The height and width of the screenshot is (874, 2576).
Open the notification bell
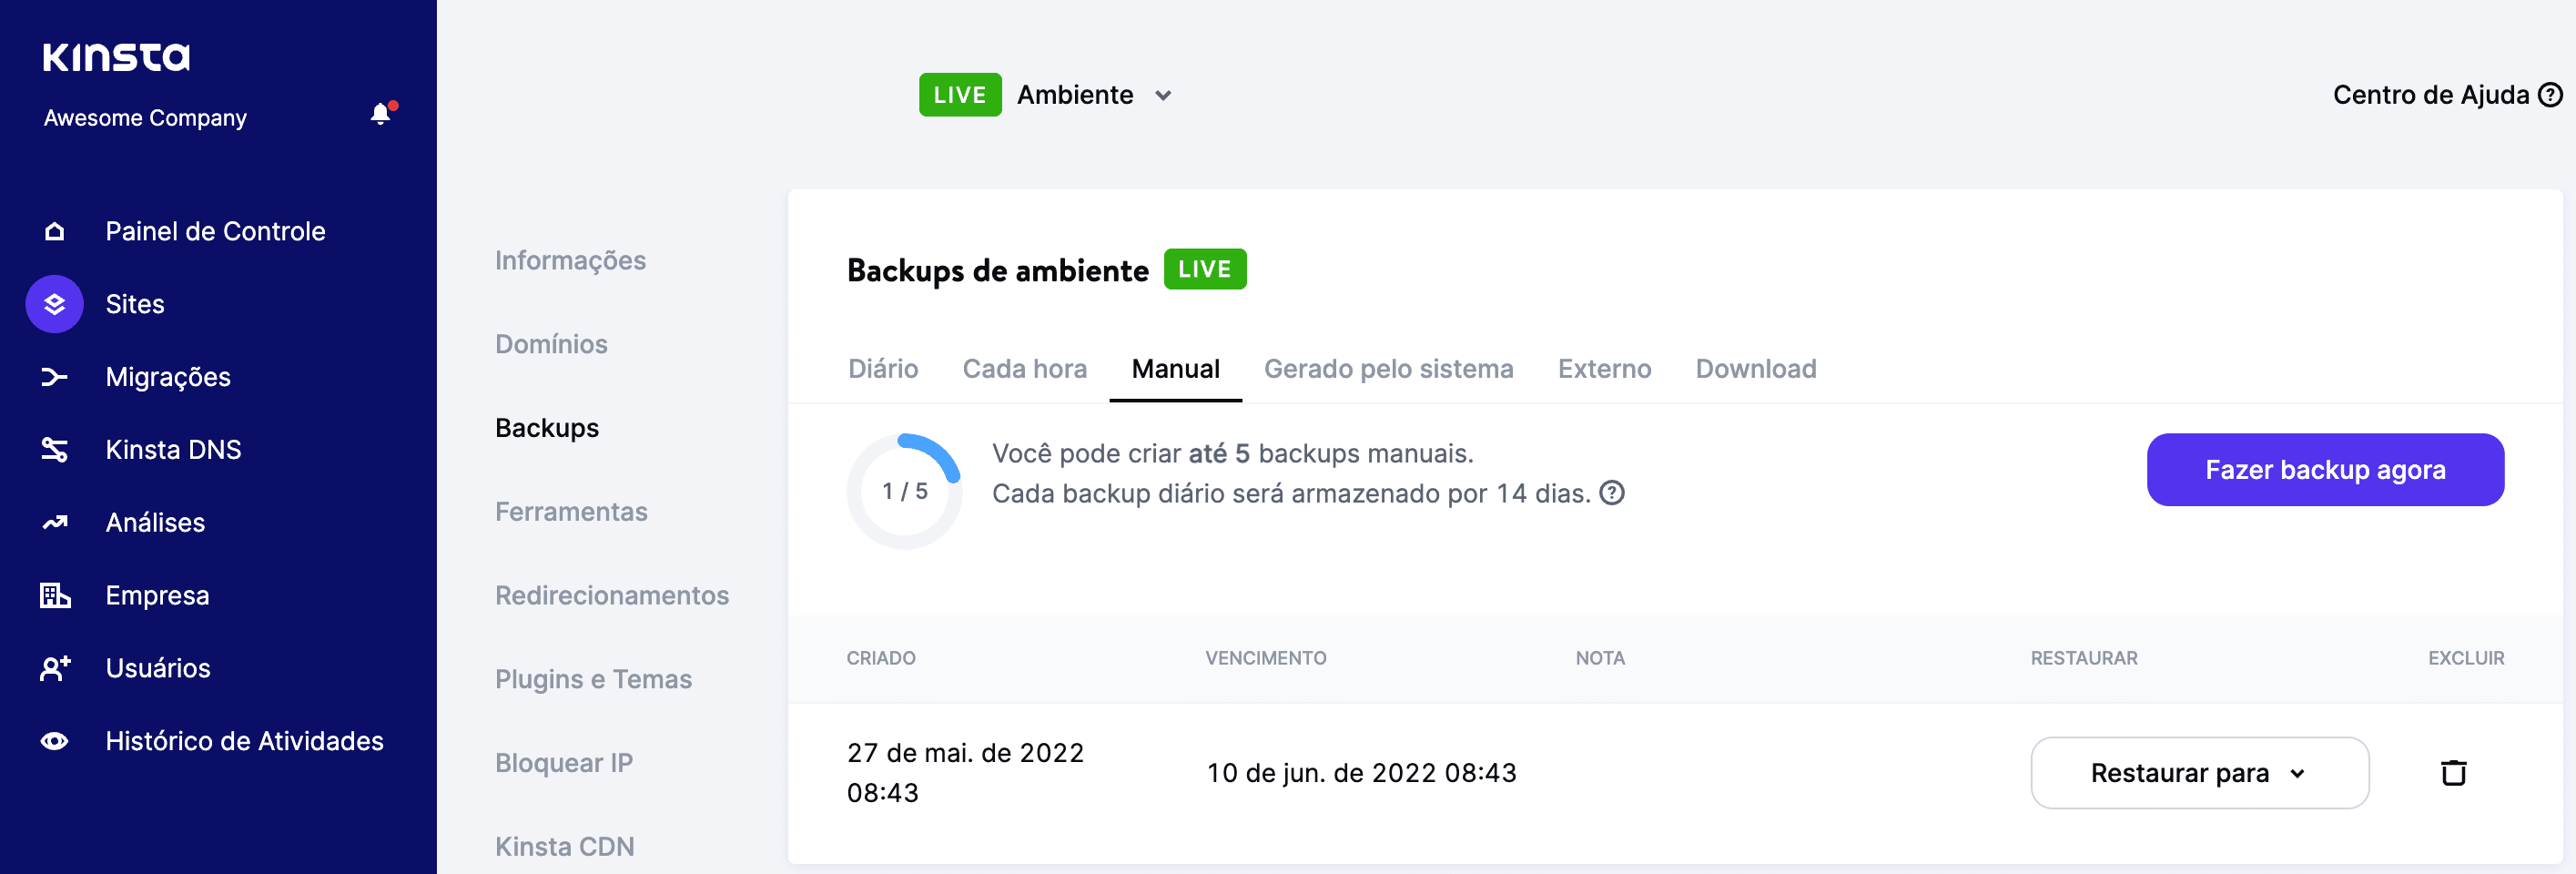380,114
